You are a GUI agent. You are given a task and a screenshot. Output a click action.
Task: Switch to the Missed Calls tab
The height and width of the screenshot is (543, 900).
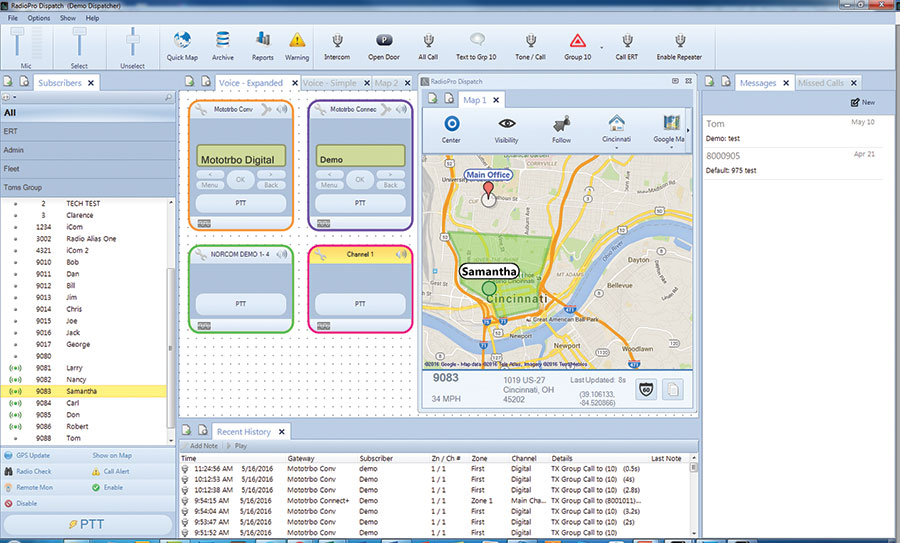tap(820, 83)
